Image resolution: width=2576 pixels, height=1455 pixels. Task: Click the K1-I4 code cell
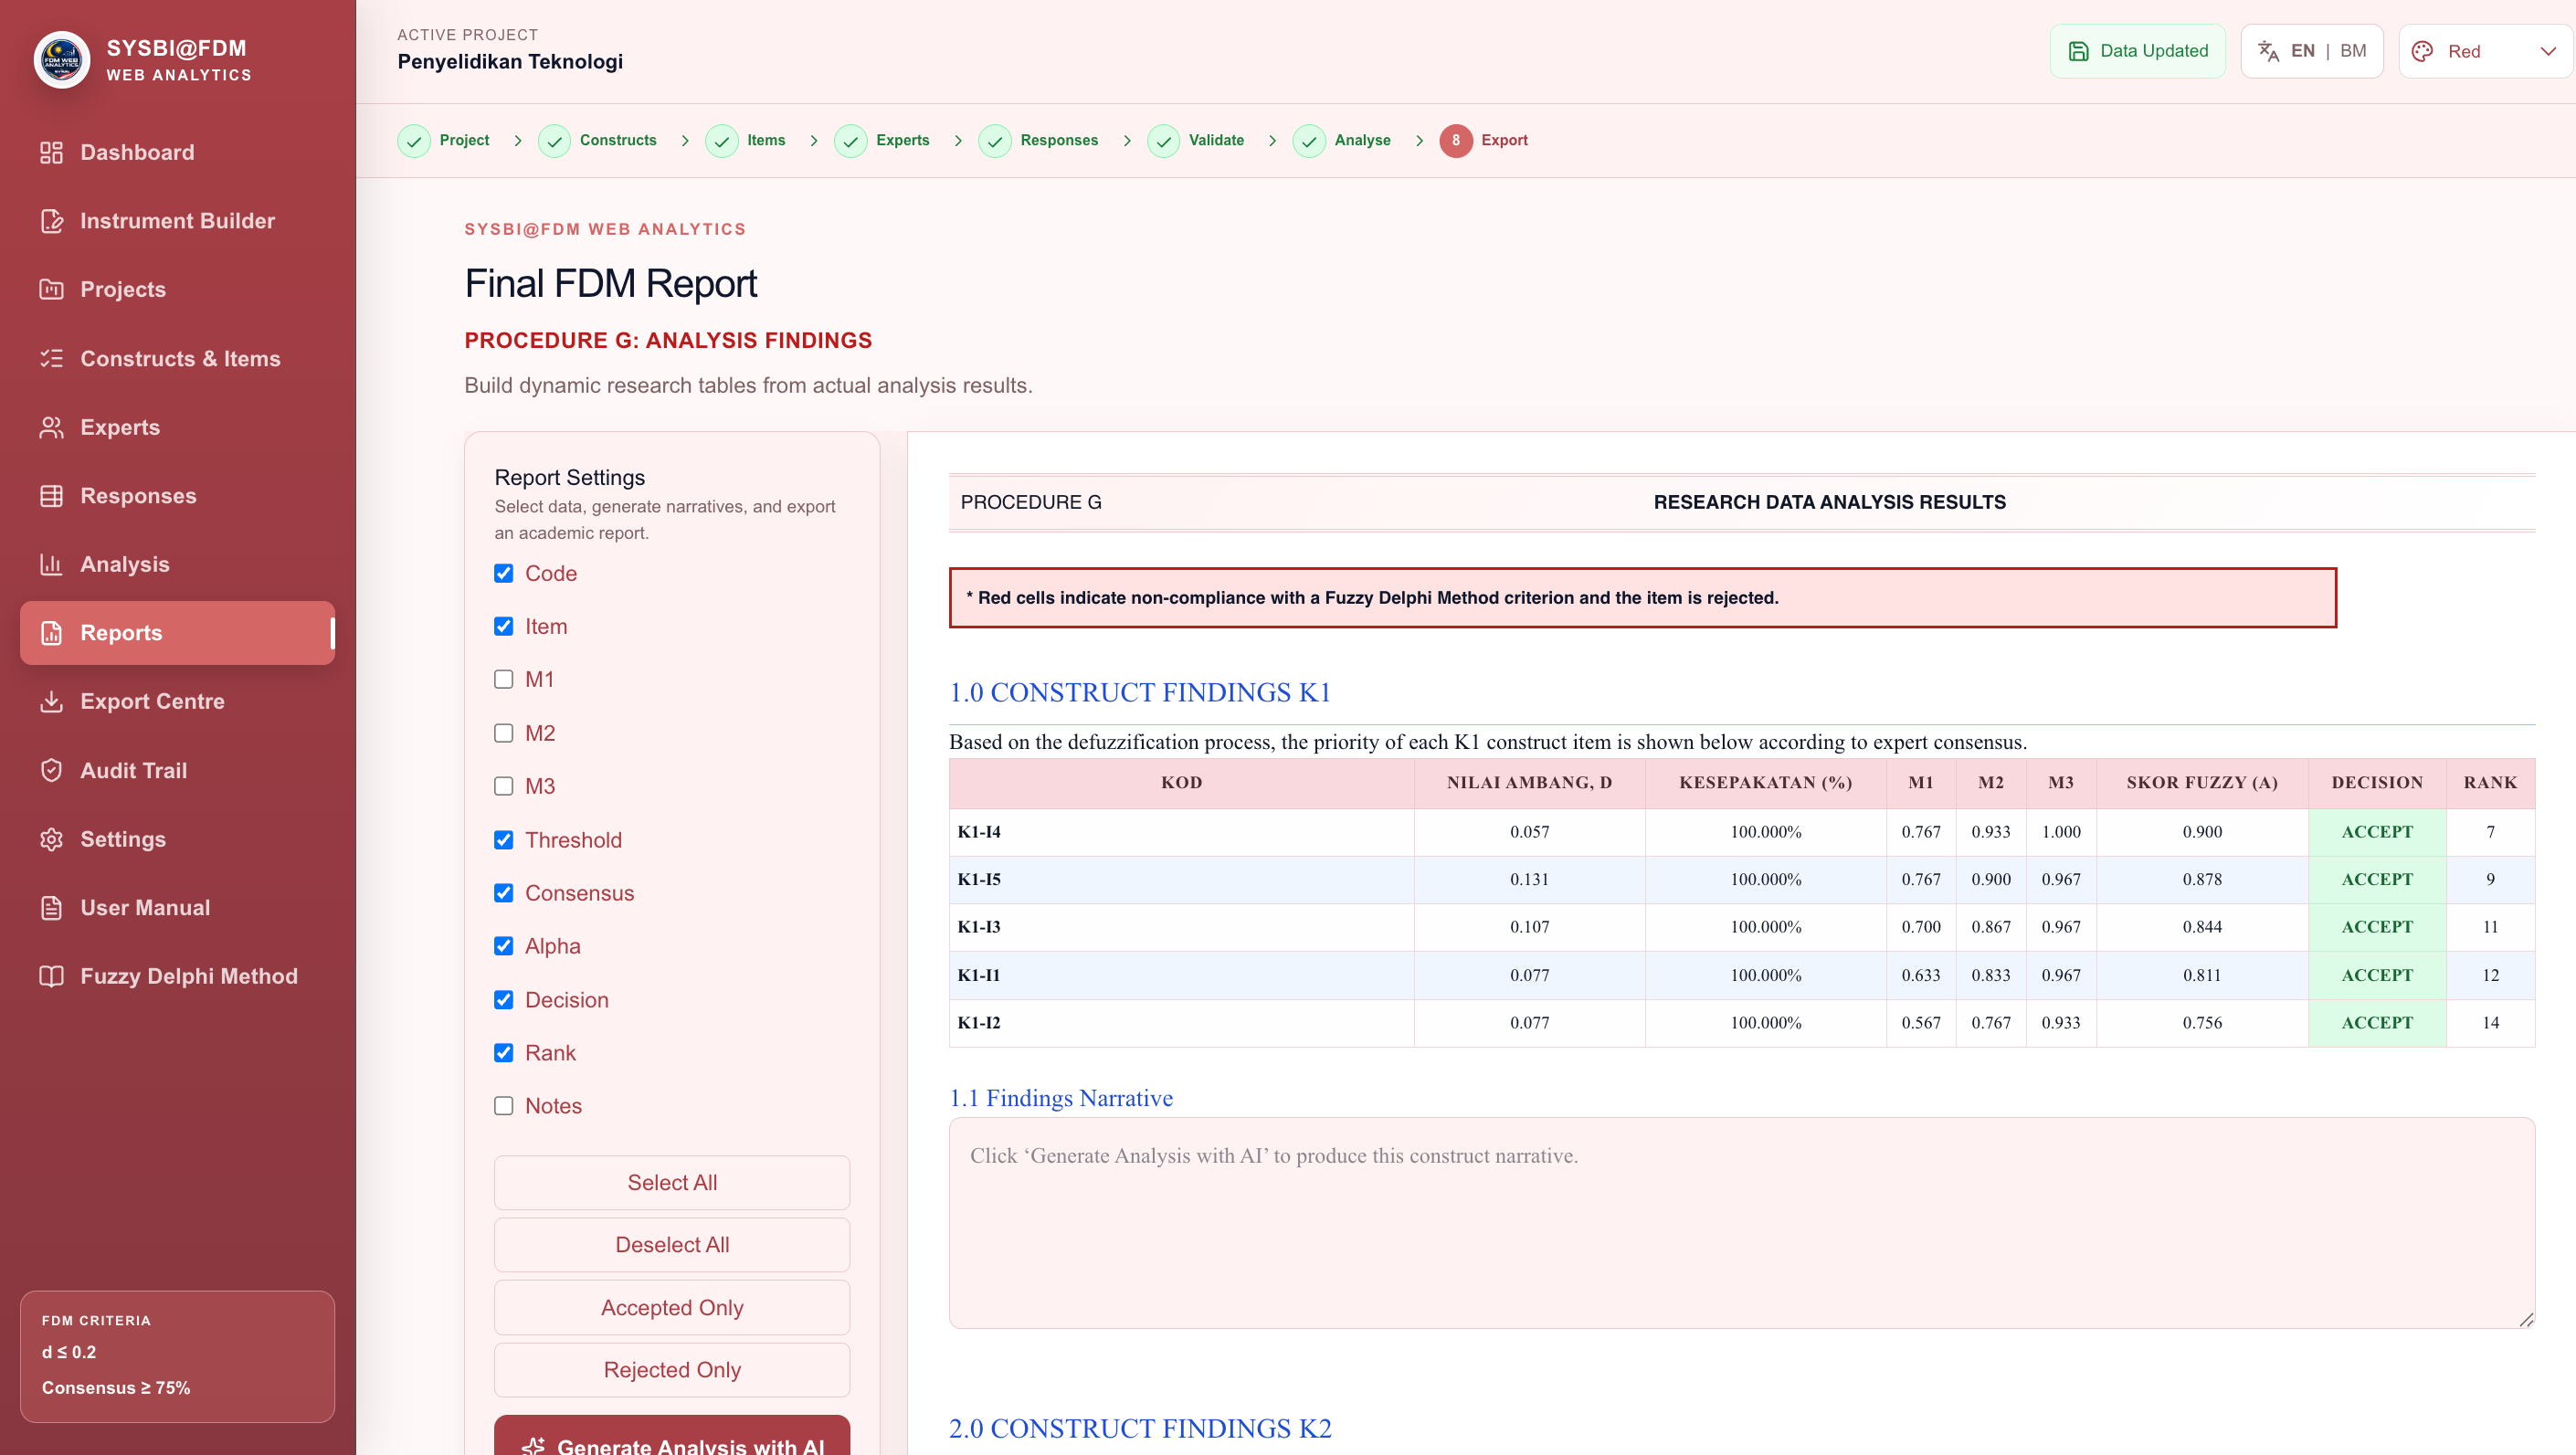[1181, 832]
